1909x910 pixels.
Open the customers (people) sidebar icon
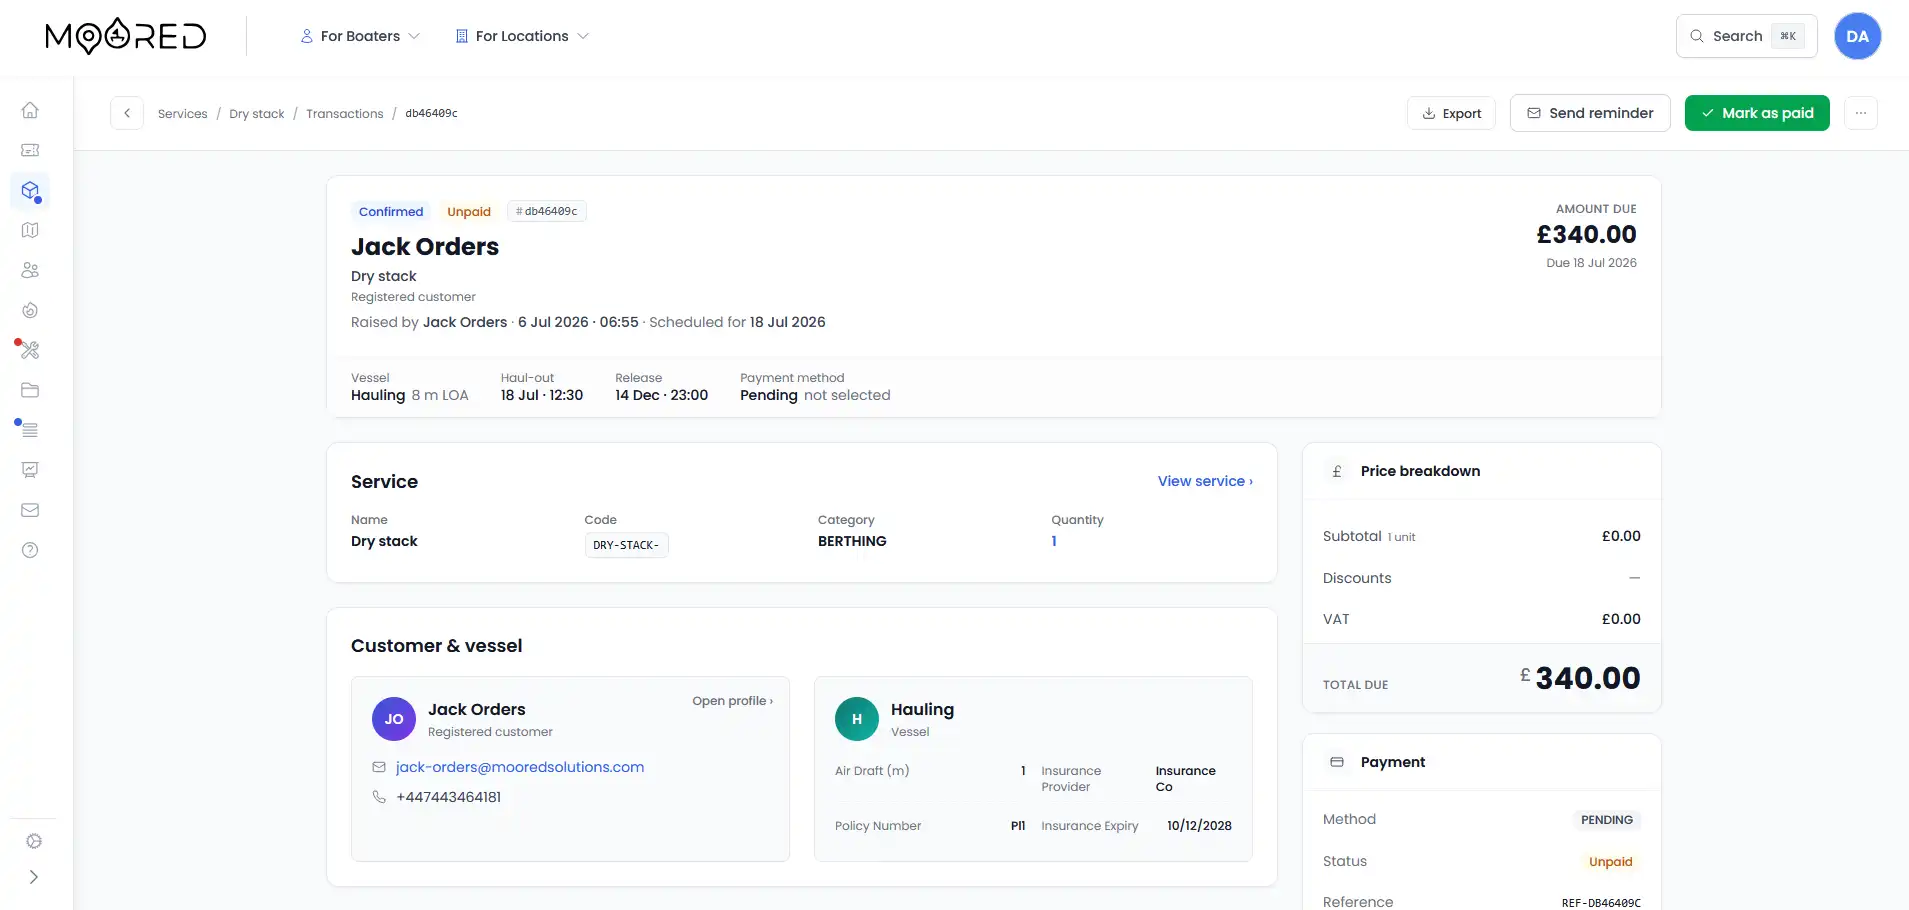click(30, 270)
